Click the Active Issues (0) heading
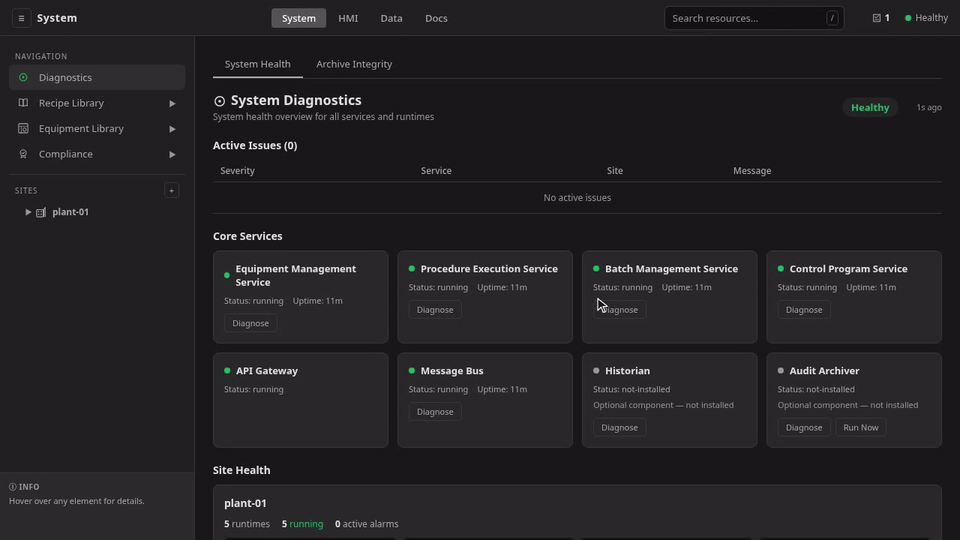960x540 pixels. [x=255, y=146]
